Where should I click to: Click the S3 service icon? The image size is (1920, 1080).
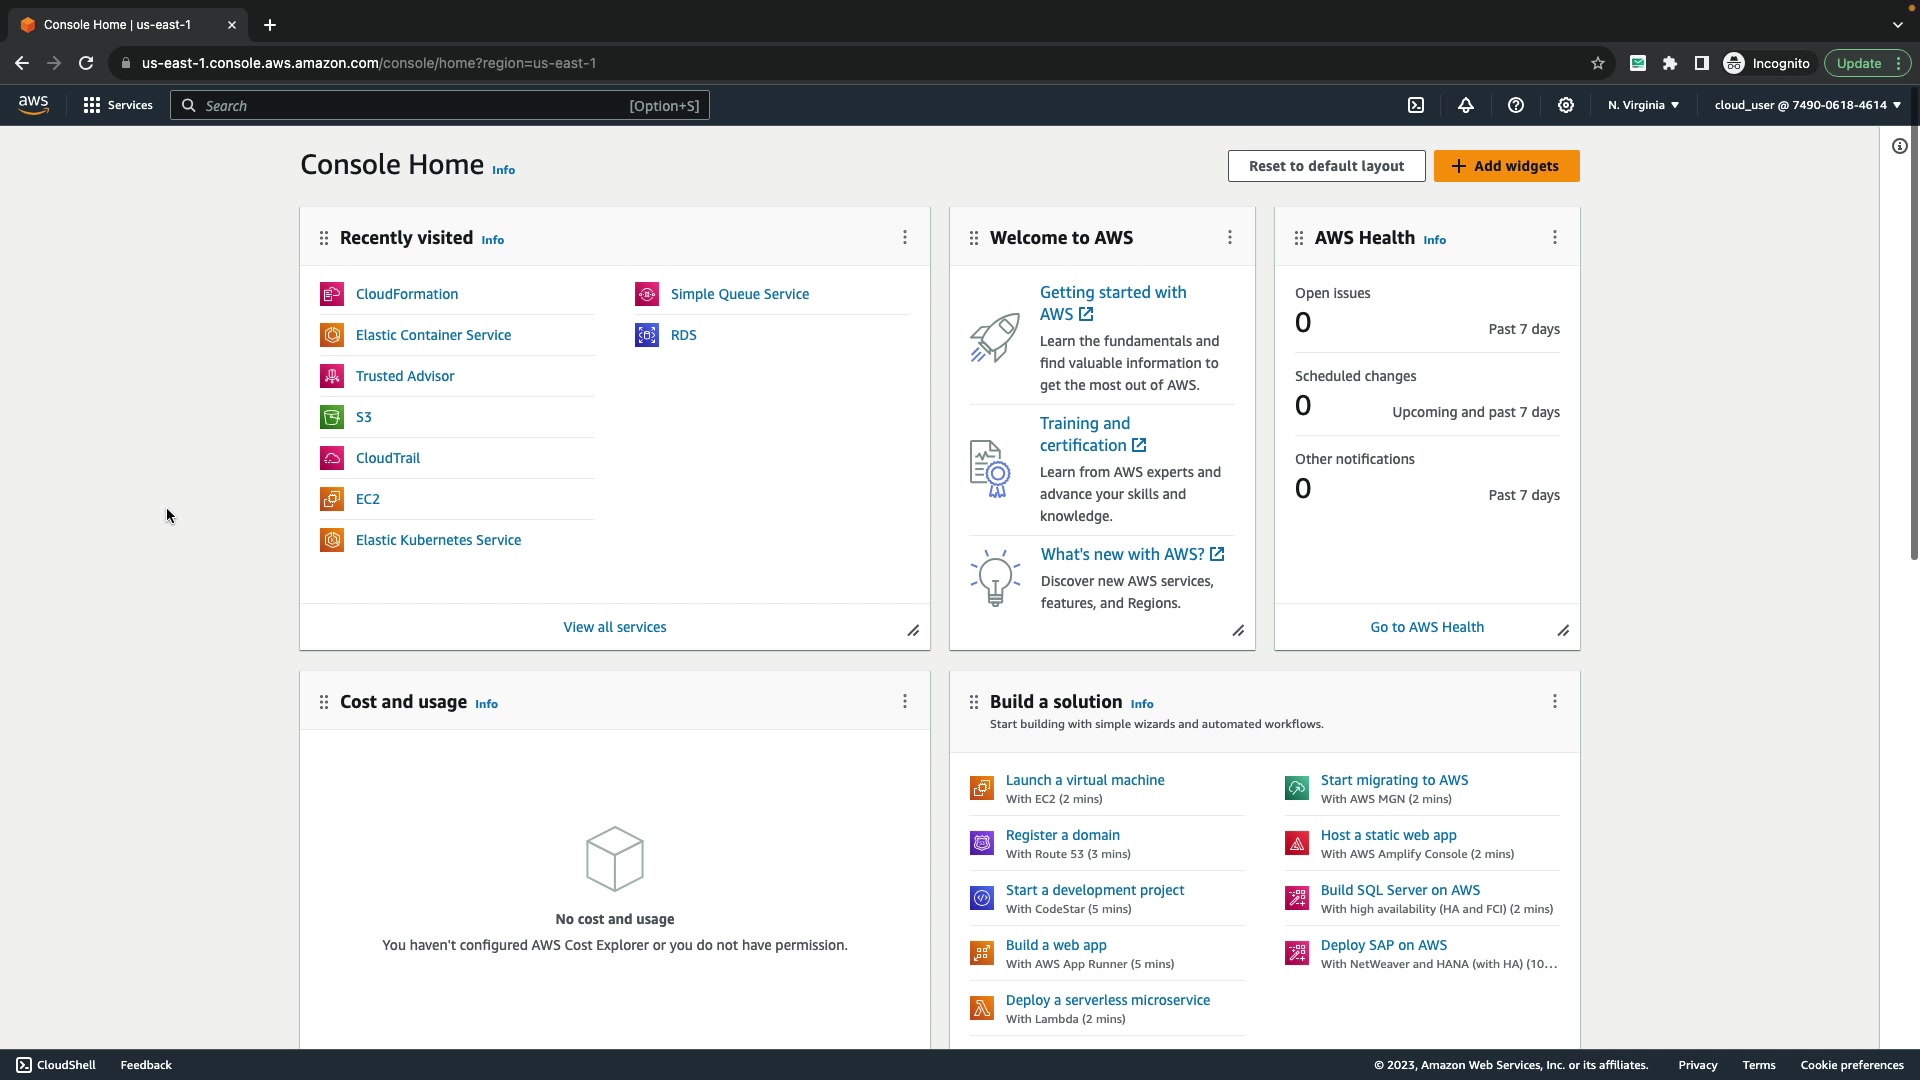coord(332,417)
